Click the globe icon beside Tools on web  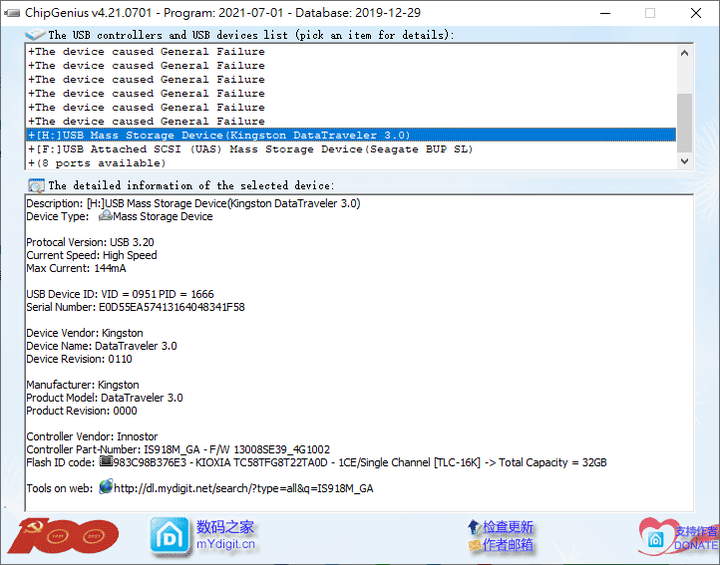106,486
